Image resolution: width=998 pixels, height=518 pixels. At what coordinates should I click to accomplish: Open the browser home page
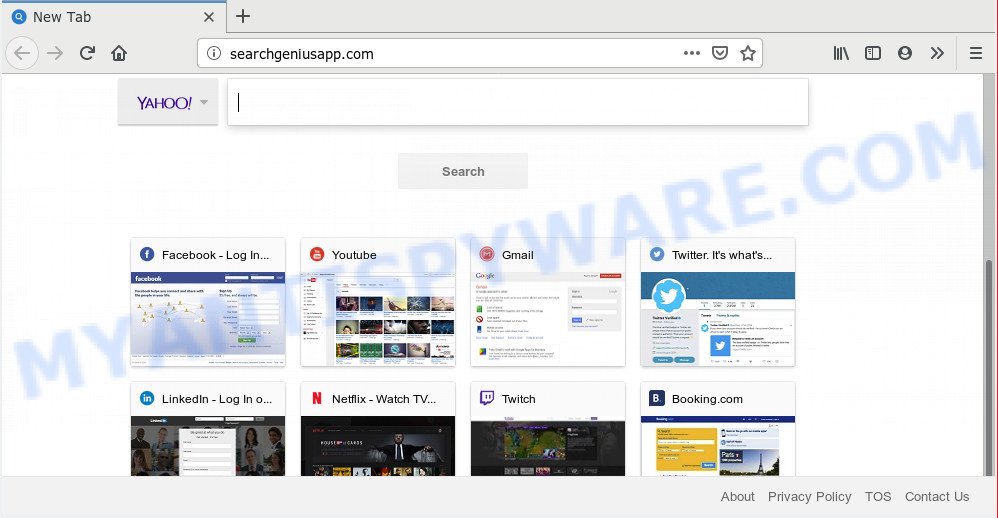pos(119,53)
